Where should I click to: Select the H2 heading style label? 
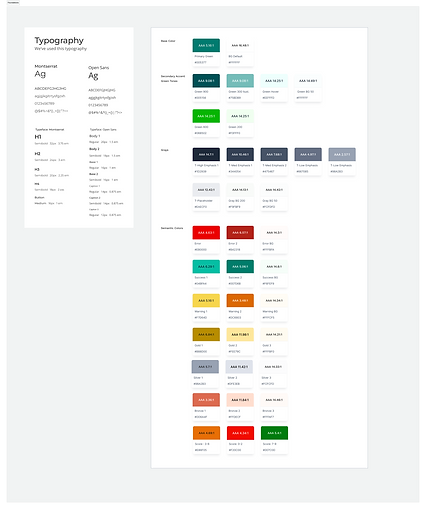coord(37,154)
